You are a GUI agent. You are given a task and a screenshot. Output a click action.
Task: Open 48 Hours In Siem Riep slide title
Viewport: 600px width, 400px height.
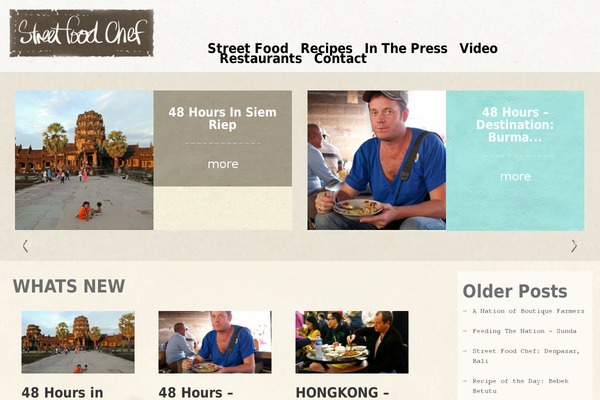[x=222, y=118]
